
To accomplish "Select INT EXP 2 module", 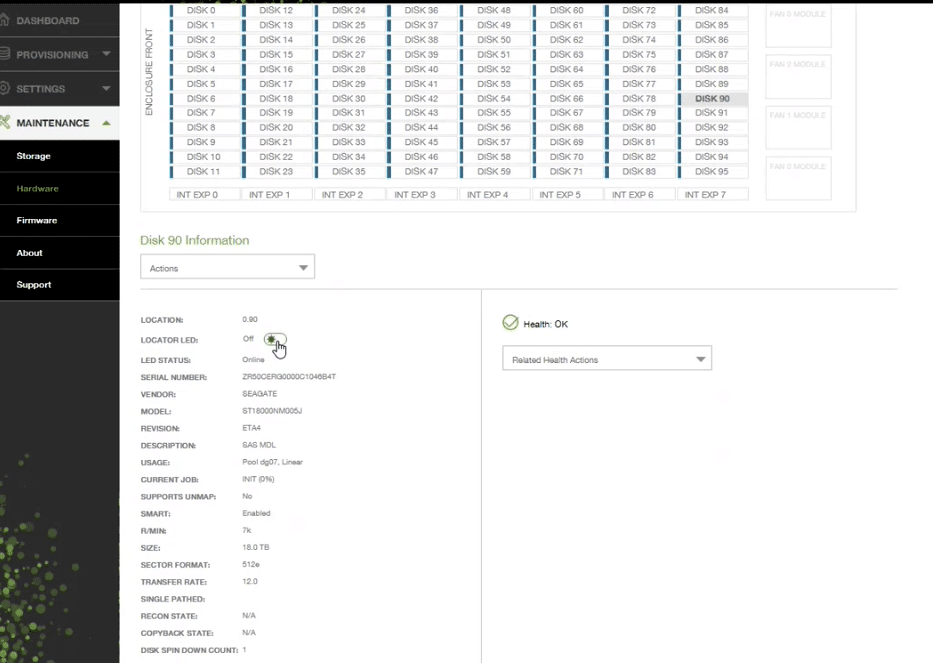I will tap(350, 195).
